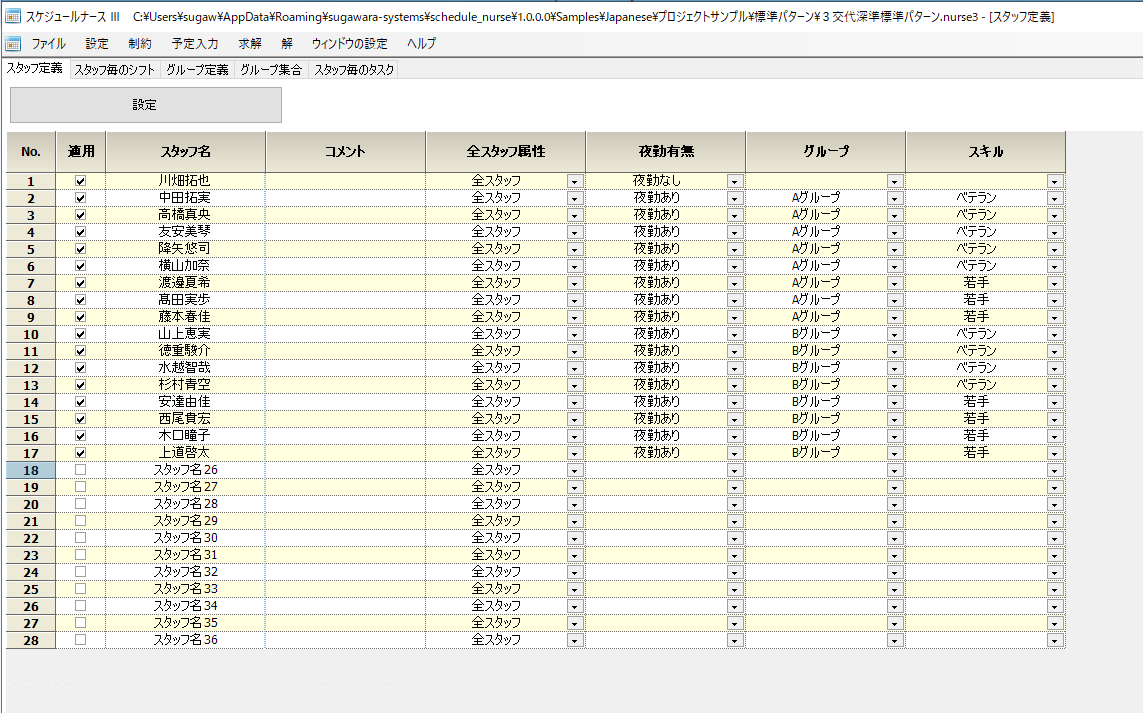
Task: Open 夜勤有無 dropdown for 西尾貴宏
Action: (735, 420)
